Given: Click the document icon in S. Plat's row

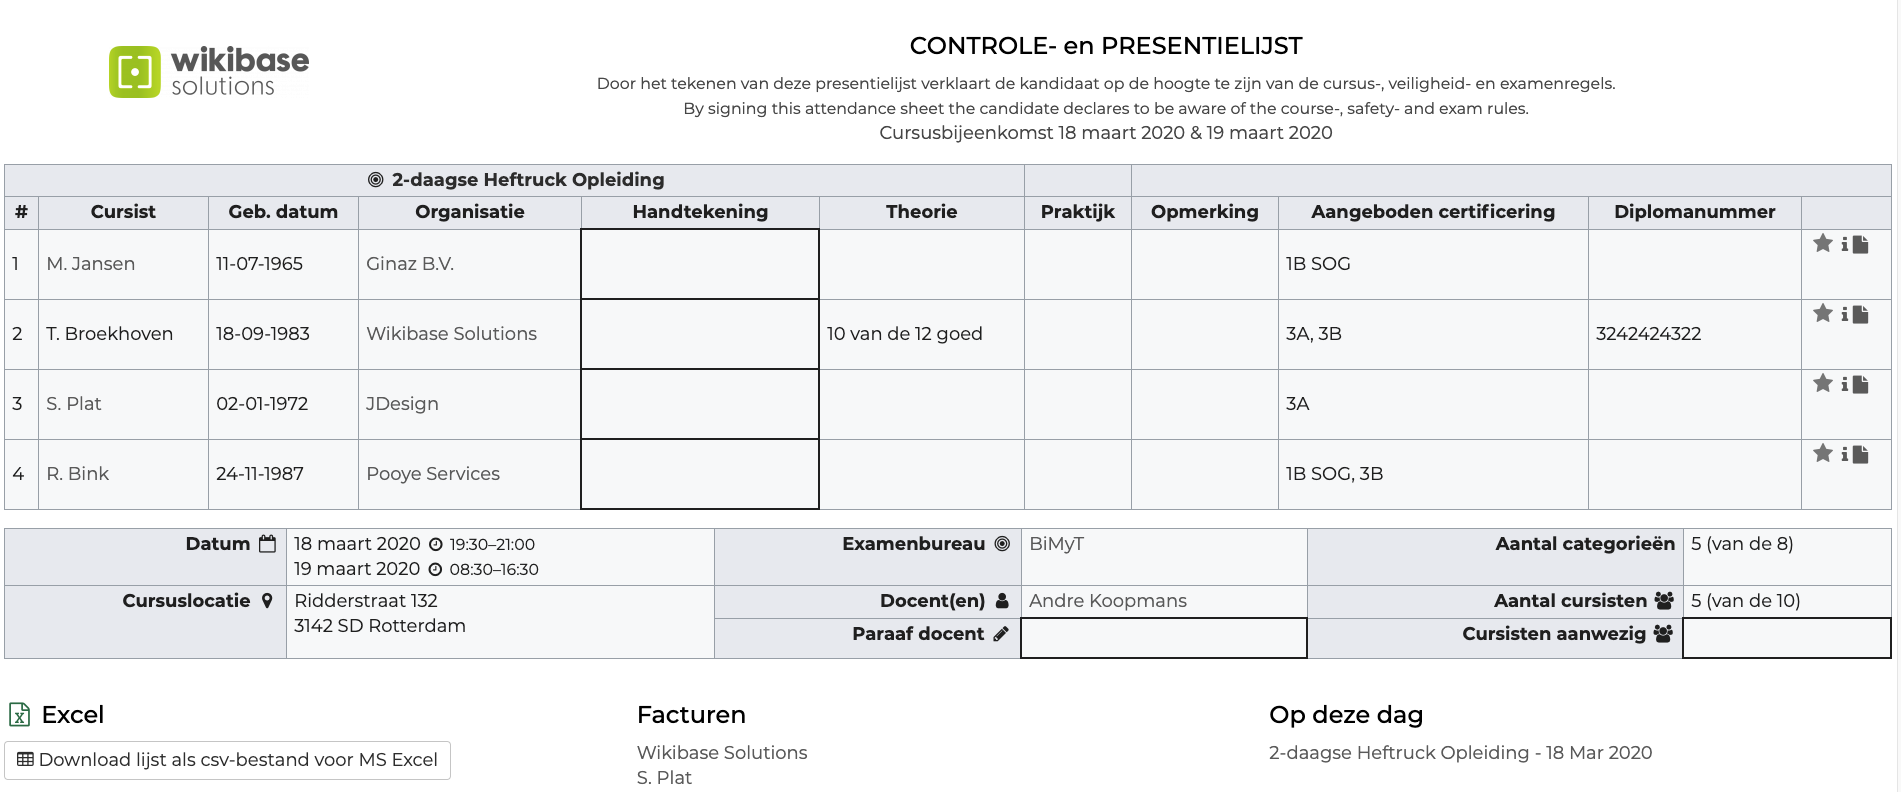Looking at the screenshot, I should (1861, 384).
